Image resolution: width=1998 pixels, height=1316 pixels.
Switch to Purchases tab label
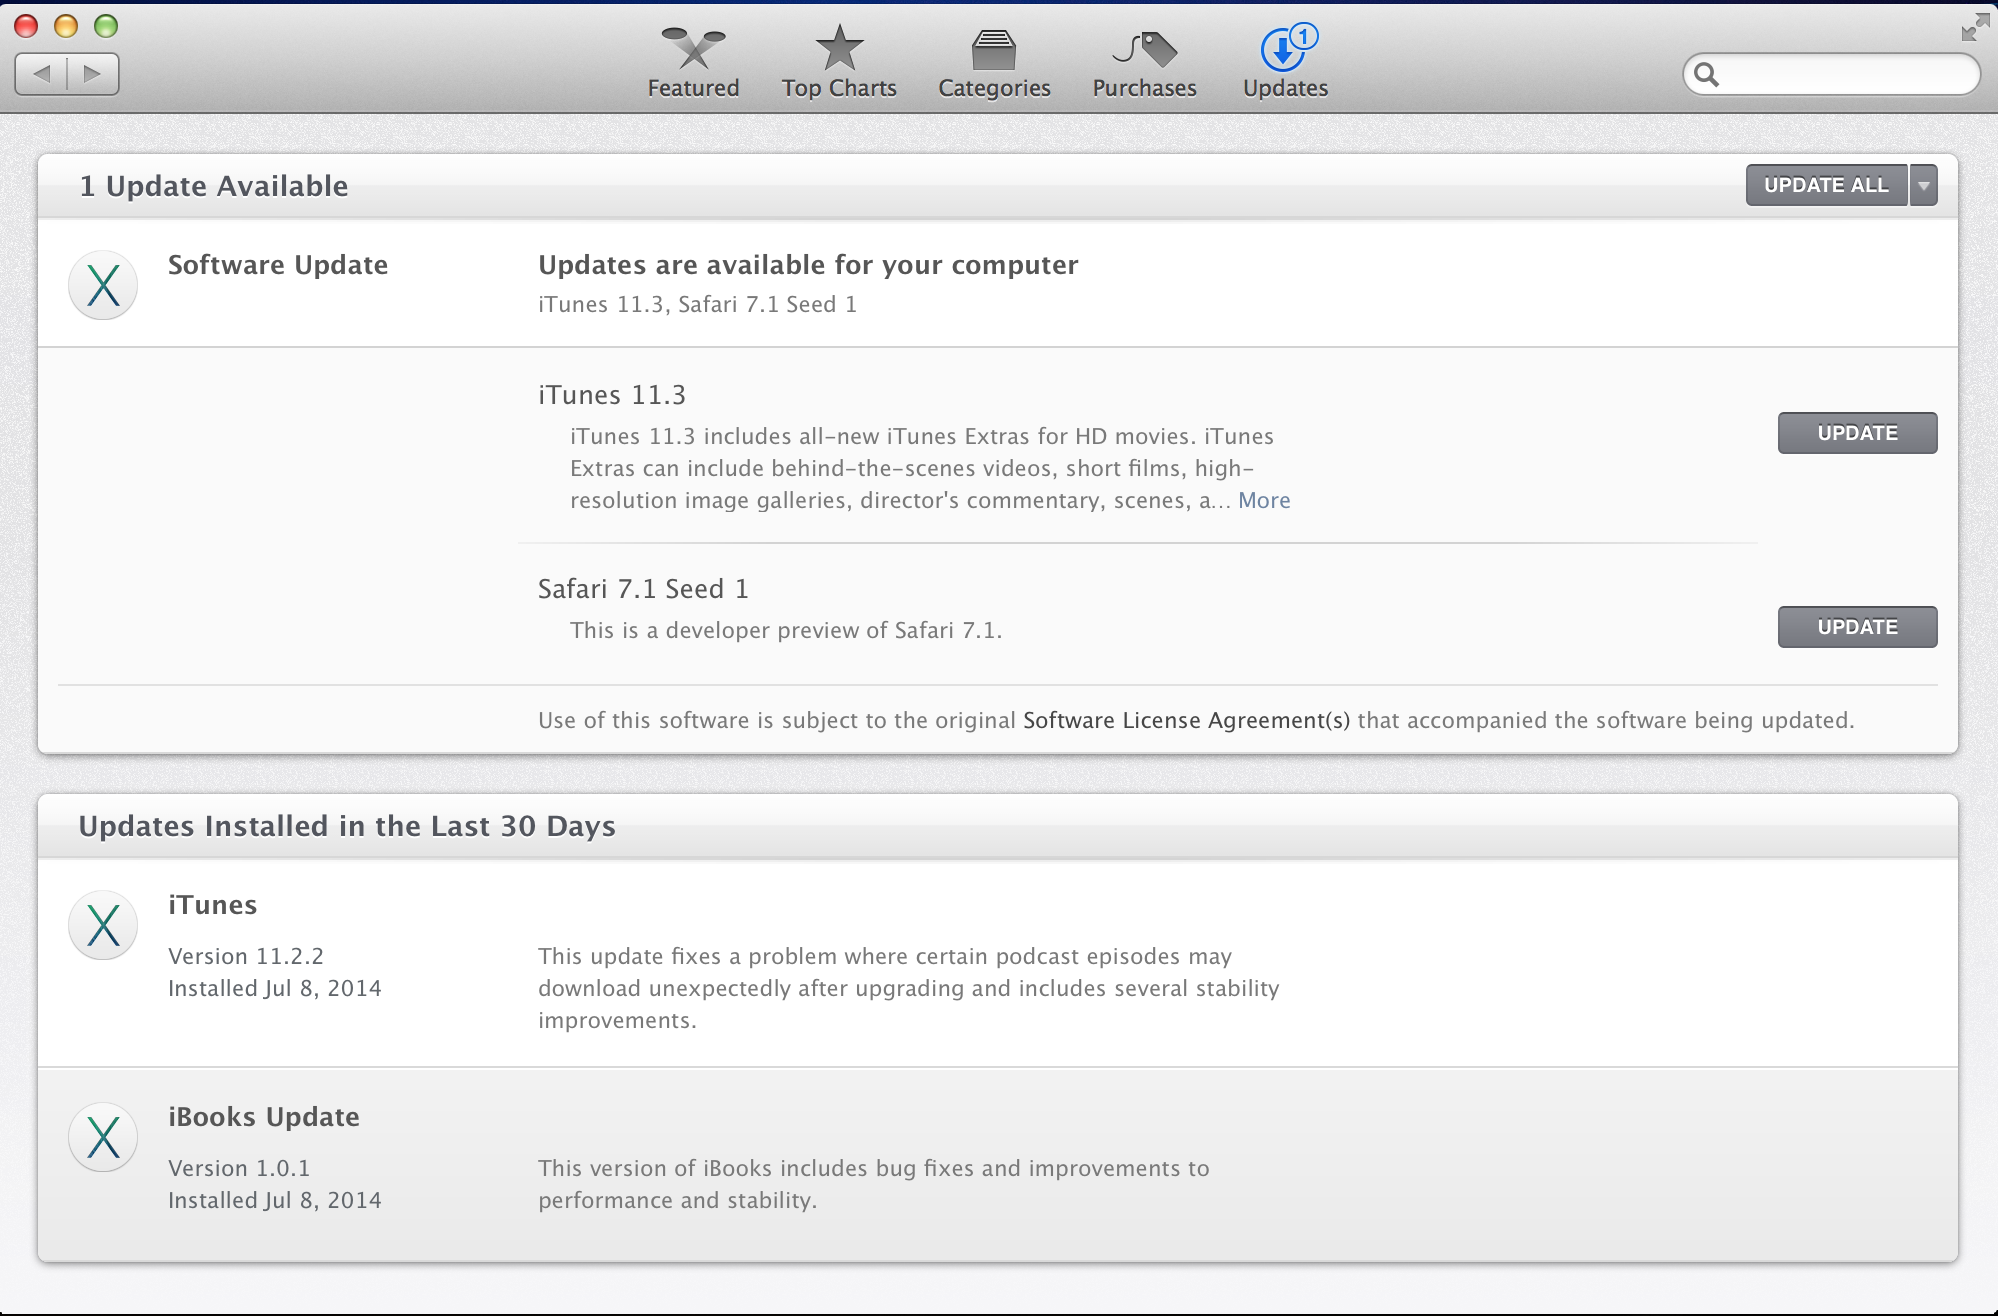1144,88
